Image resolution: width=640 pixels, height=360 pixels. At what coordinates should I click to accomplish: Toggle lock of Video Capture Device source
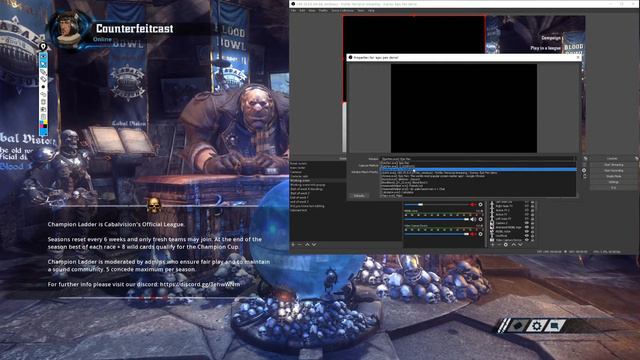pos(533,240)
